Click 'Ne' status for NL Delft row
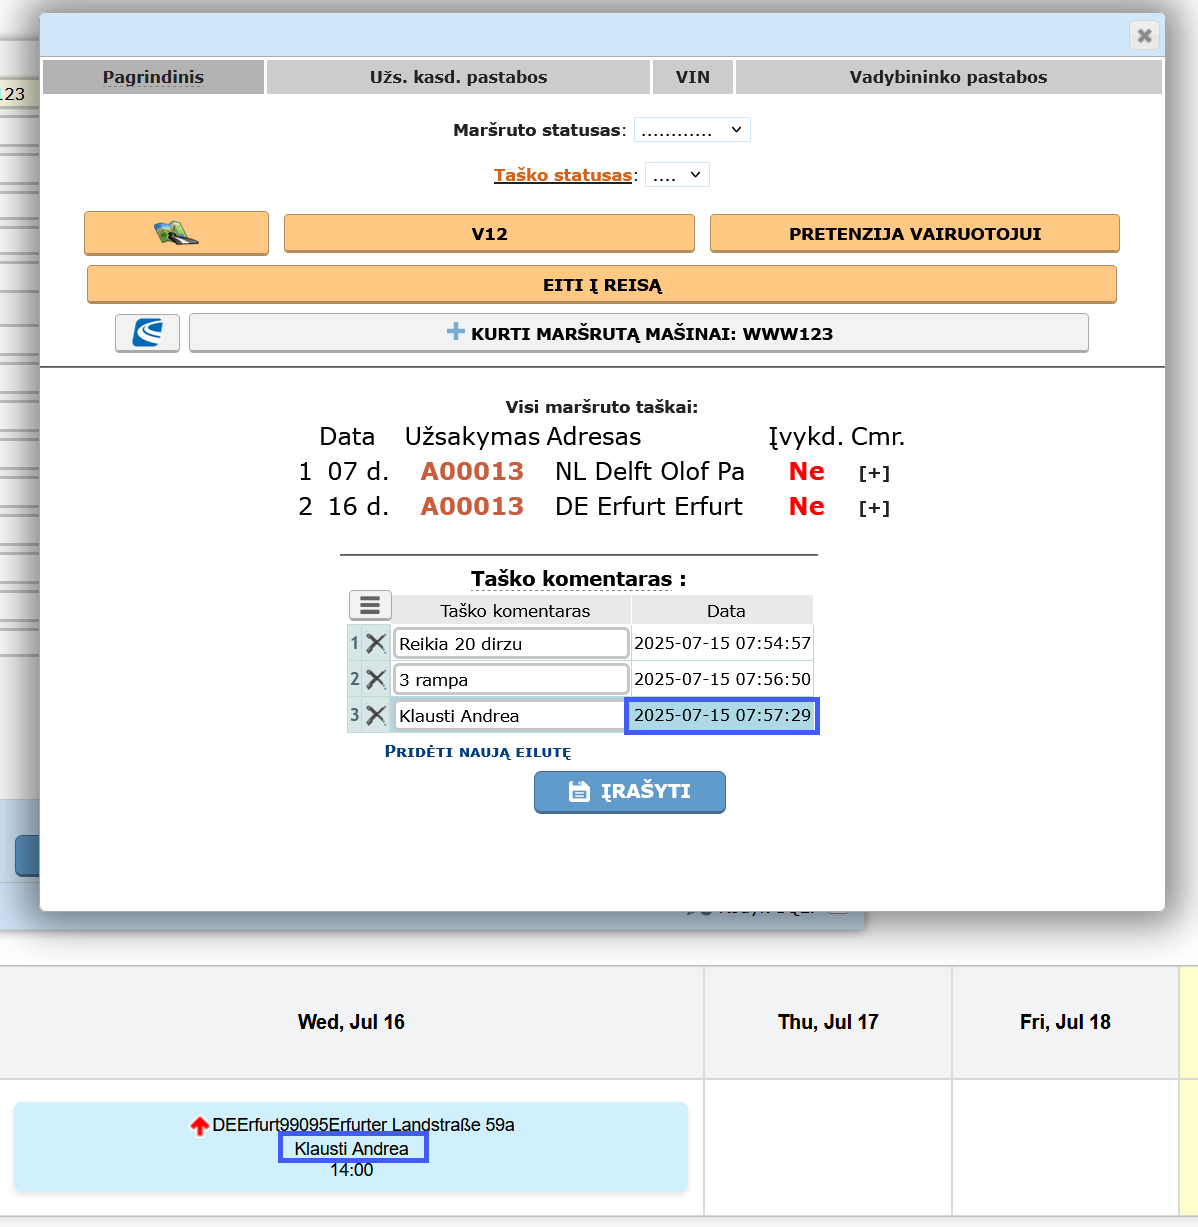The image size is (1198, 1227). pyautogui.click(x=806, y=471)
